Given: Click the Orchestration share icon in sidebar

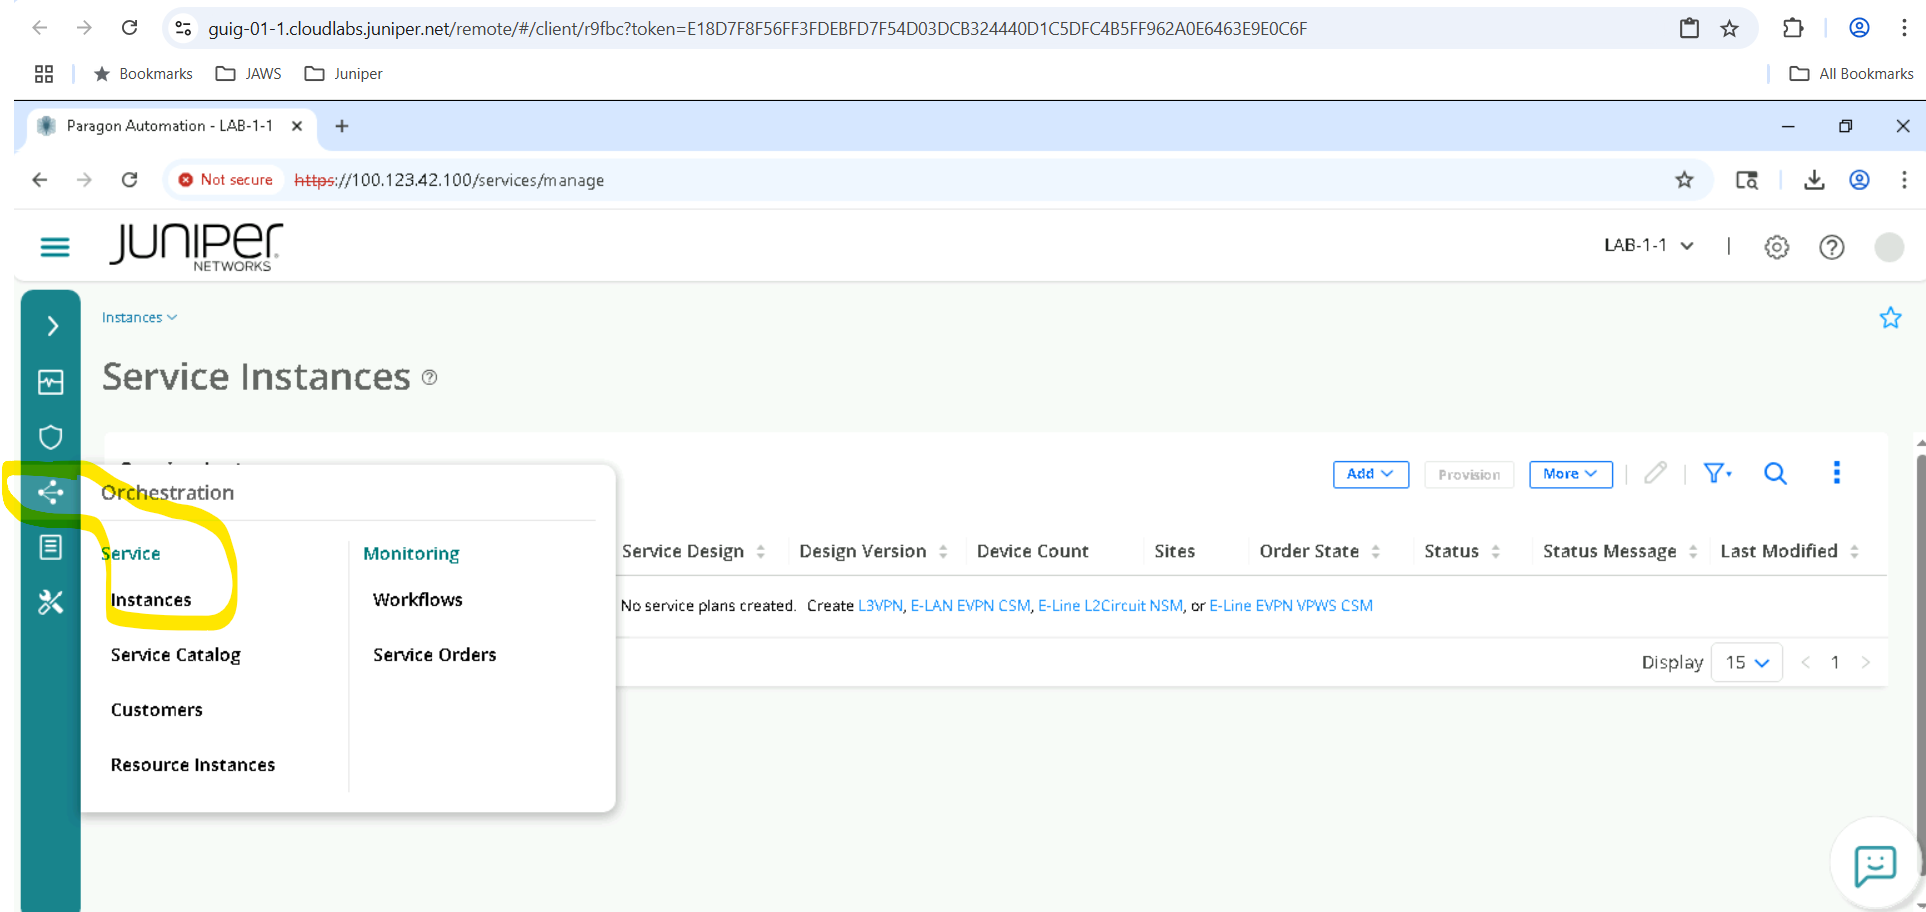Looking at the screenshot, I should pos(50,492).
